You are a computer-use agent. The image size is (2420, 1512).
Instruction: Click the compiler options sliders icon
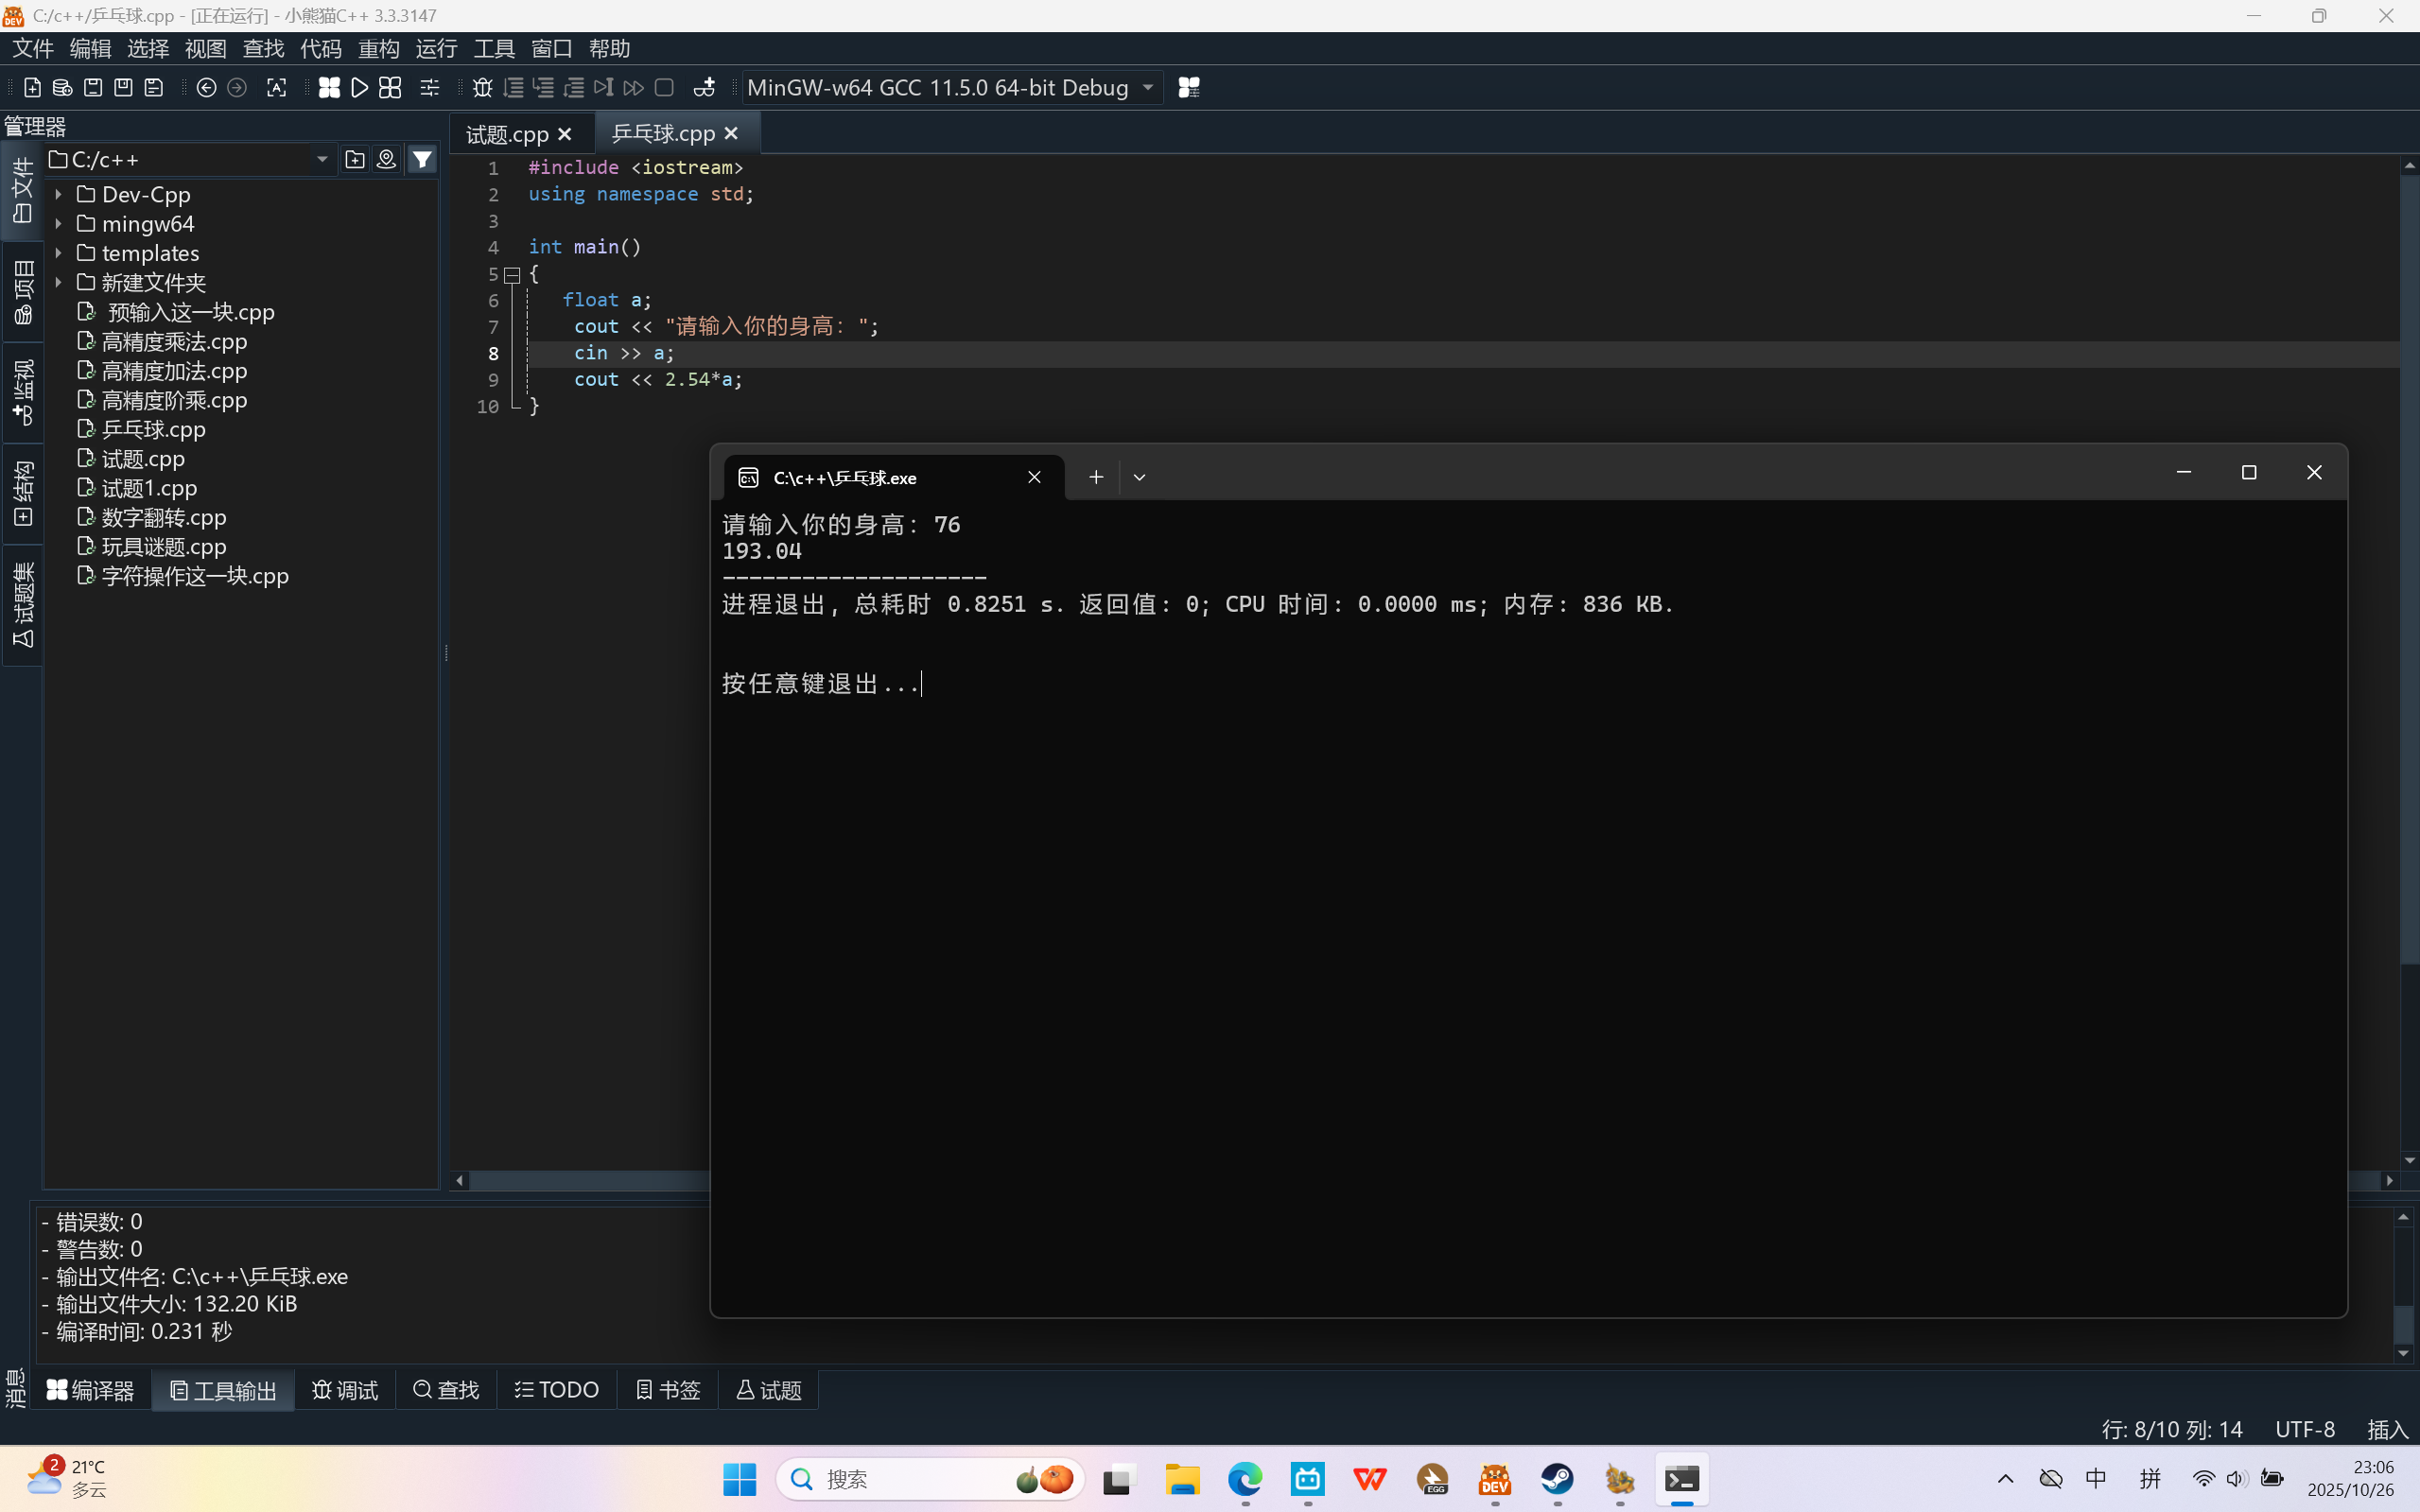(x=430, y=88)
